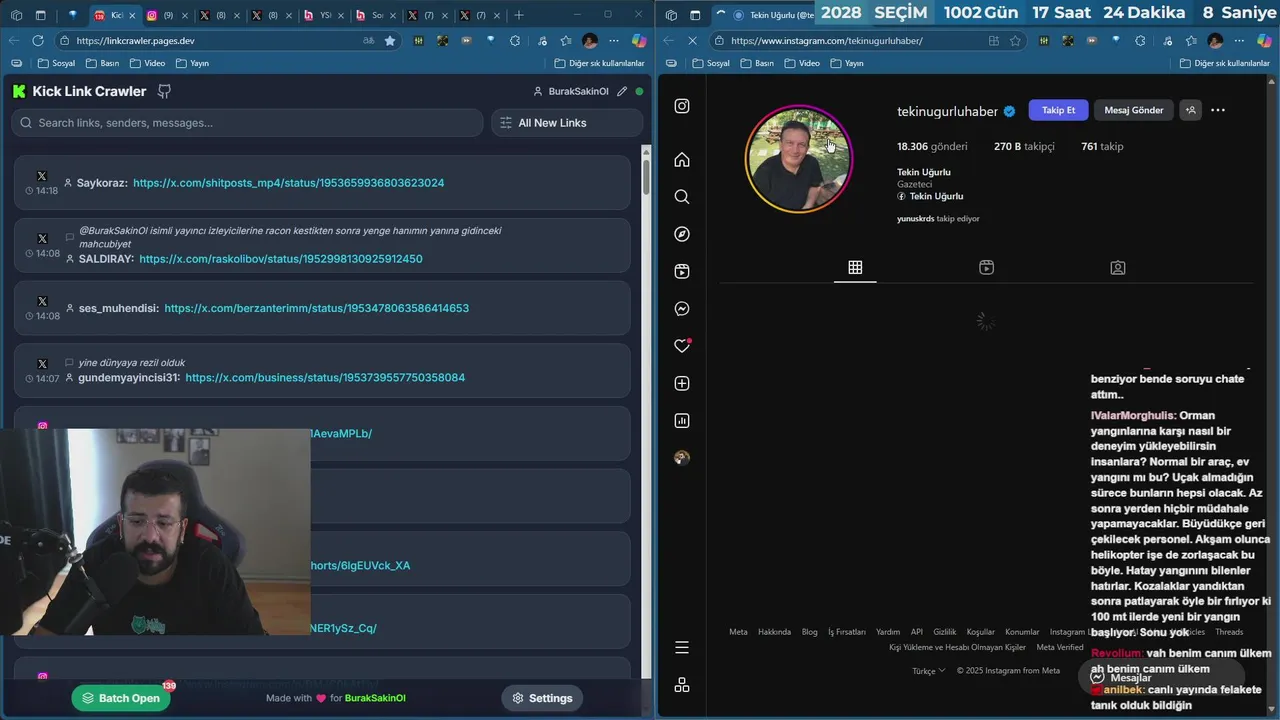Click the Gizlilik footer link
The width and height of the screenshot is (1280, 720).
[x=945, y=632]
